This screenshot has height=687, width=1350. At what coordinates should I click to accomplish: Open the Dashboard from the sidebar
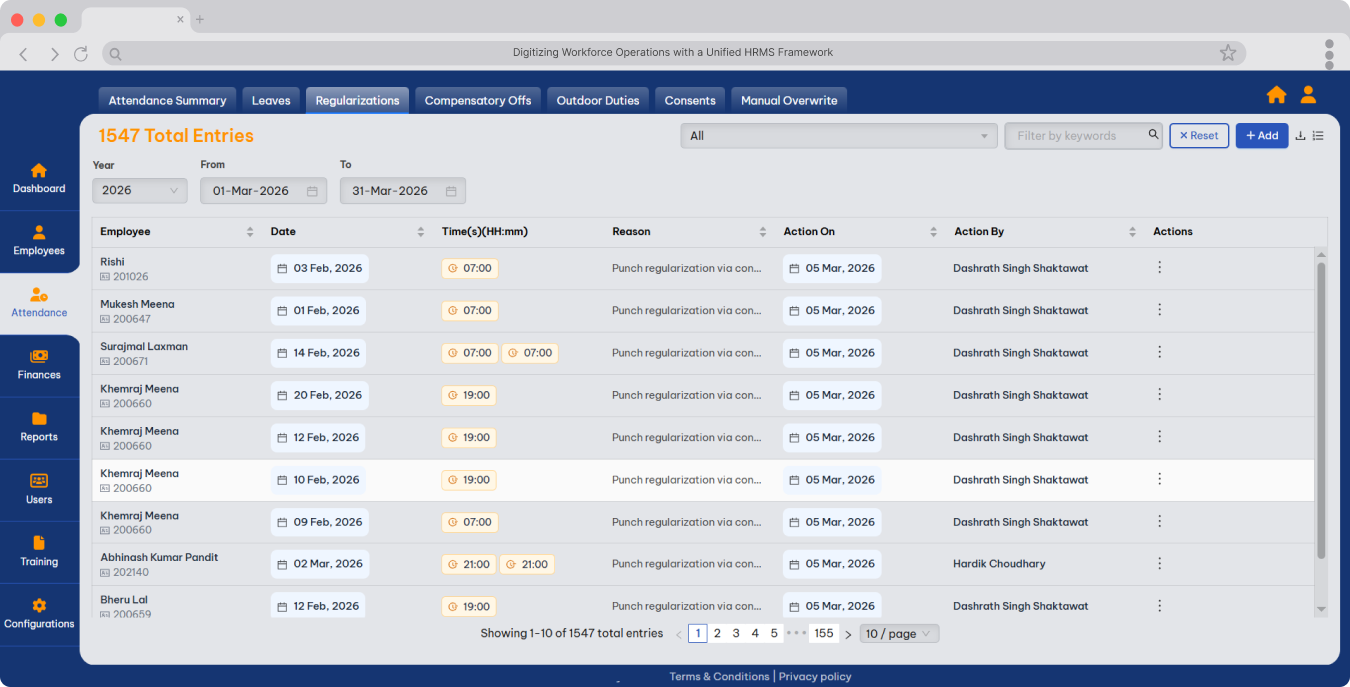tap(39, 178)
